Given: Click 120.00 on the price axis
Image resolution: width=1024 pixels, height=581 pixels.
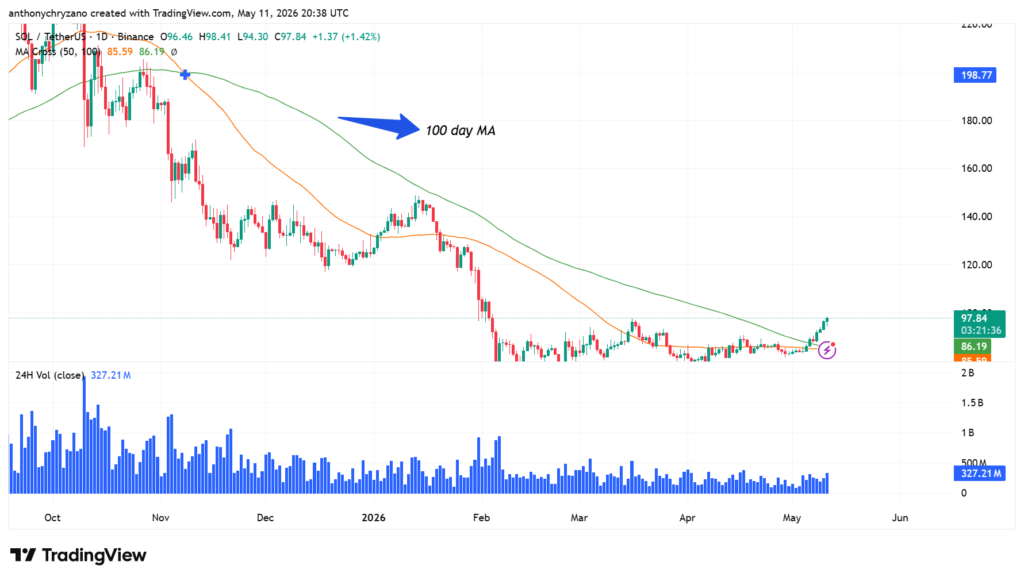Looking at the screenshot, I should click(977, 265).
